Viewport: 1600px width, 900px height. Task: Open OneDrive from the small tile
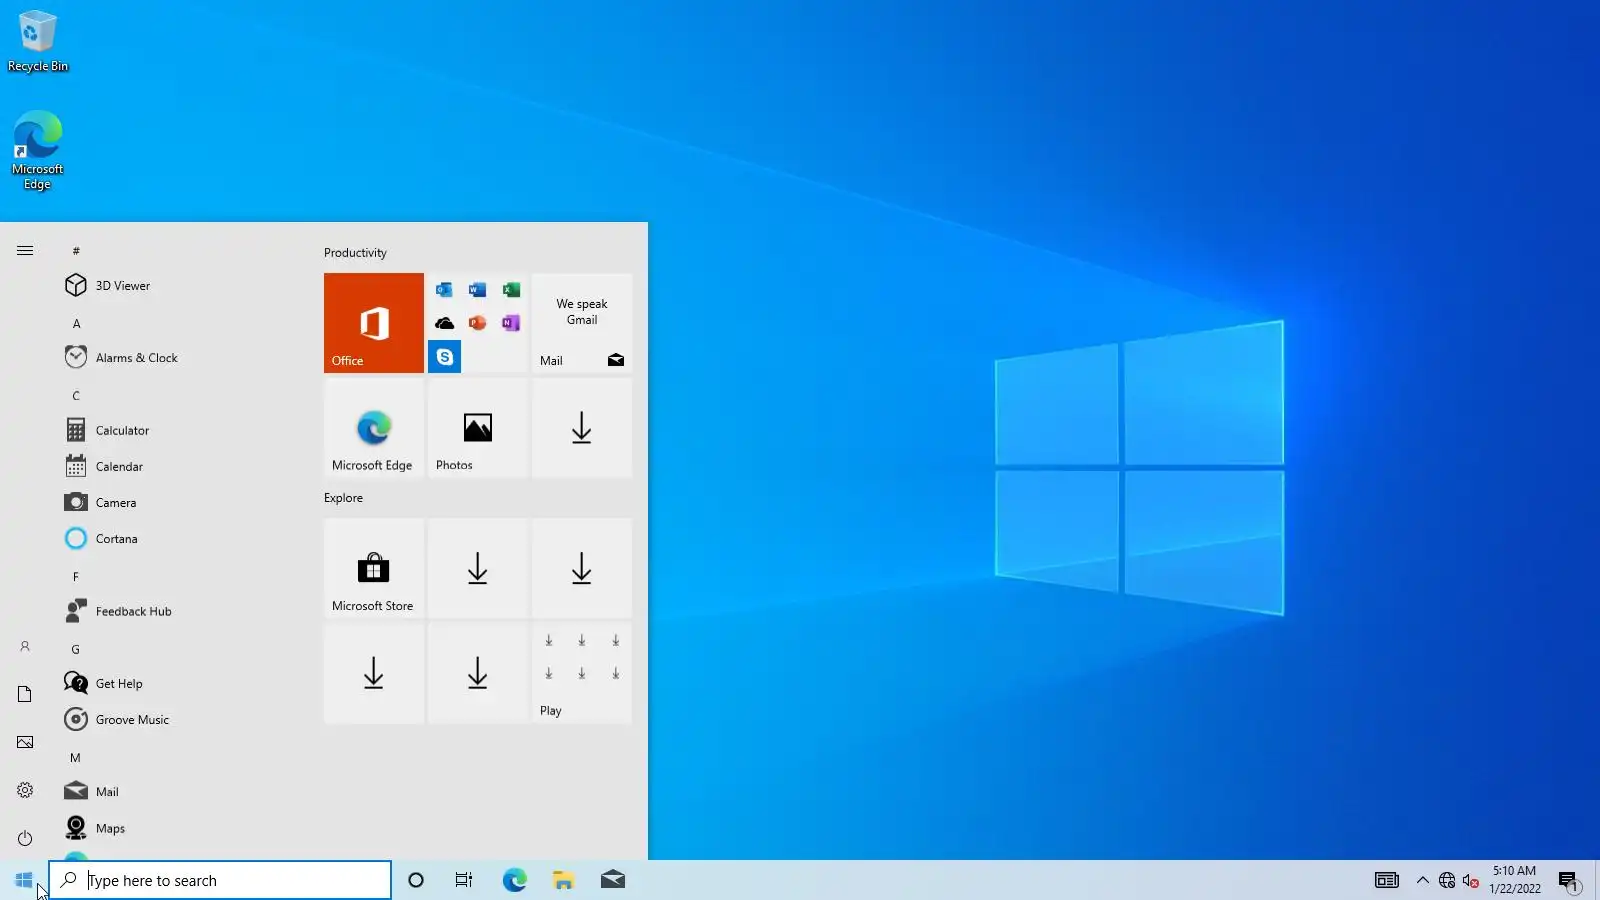pyautogui.click(x=444, y=323)
